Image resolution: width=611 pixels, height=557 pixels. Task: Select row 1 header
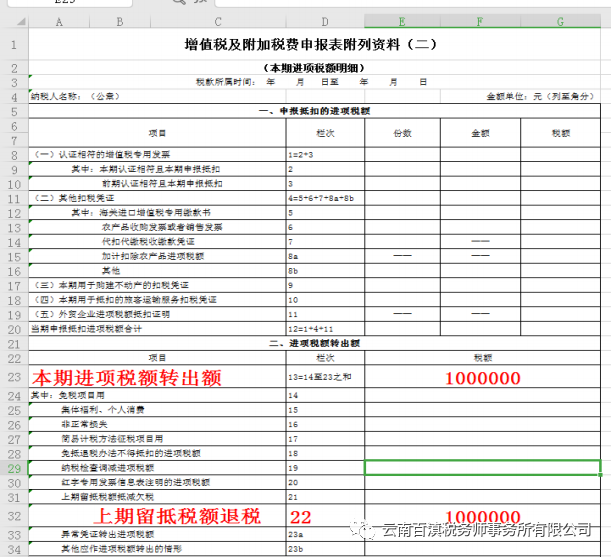[x=14, y=44]
